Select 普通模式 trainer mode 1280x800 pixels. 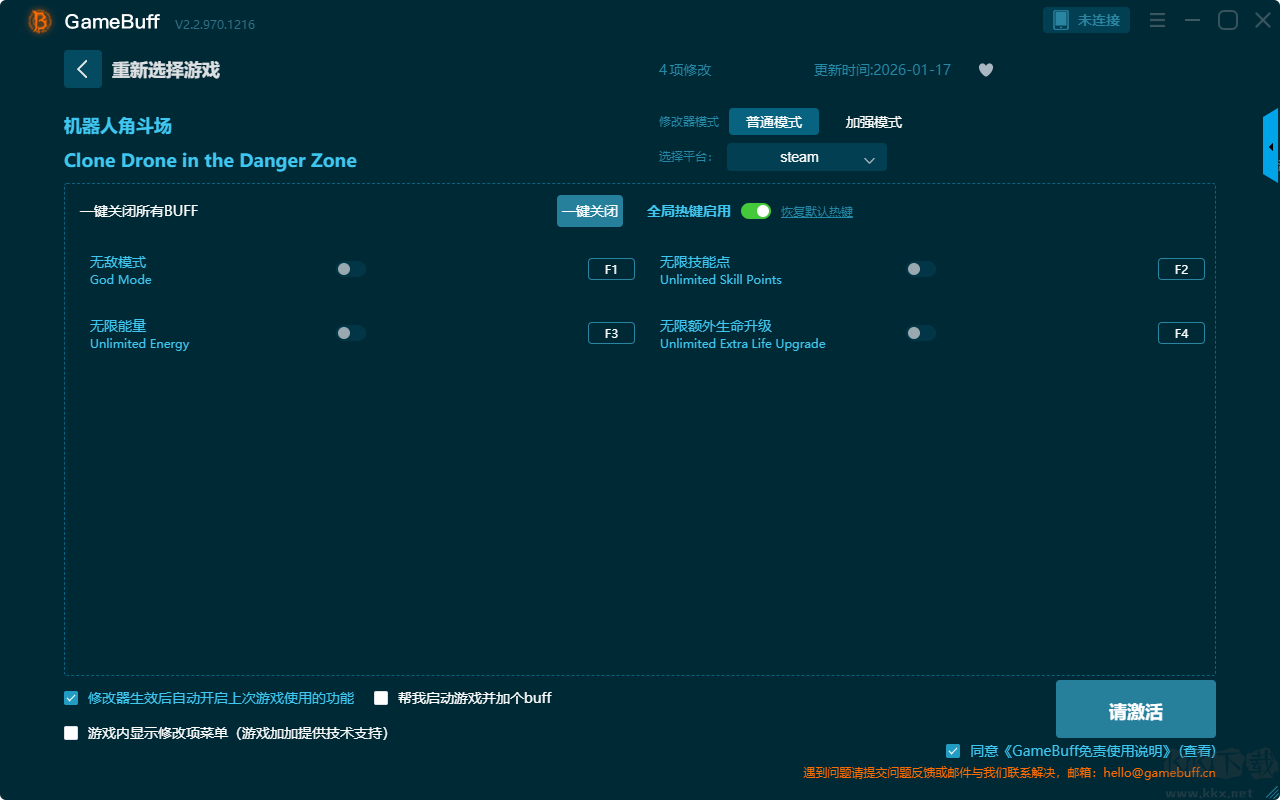click(x=774, y=122)
